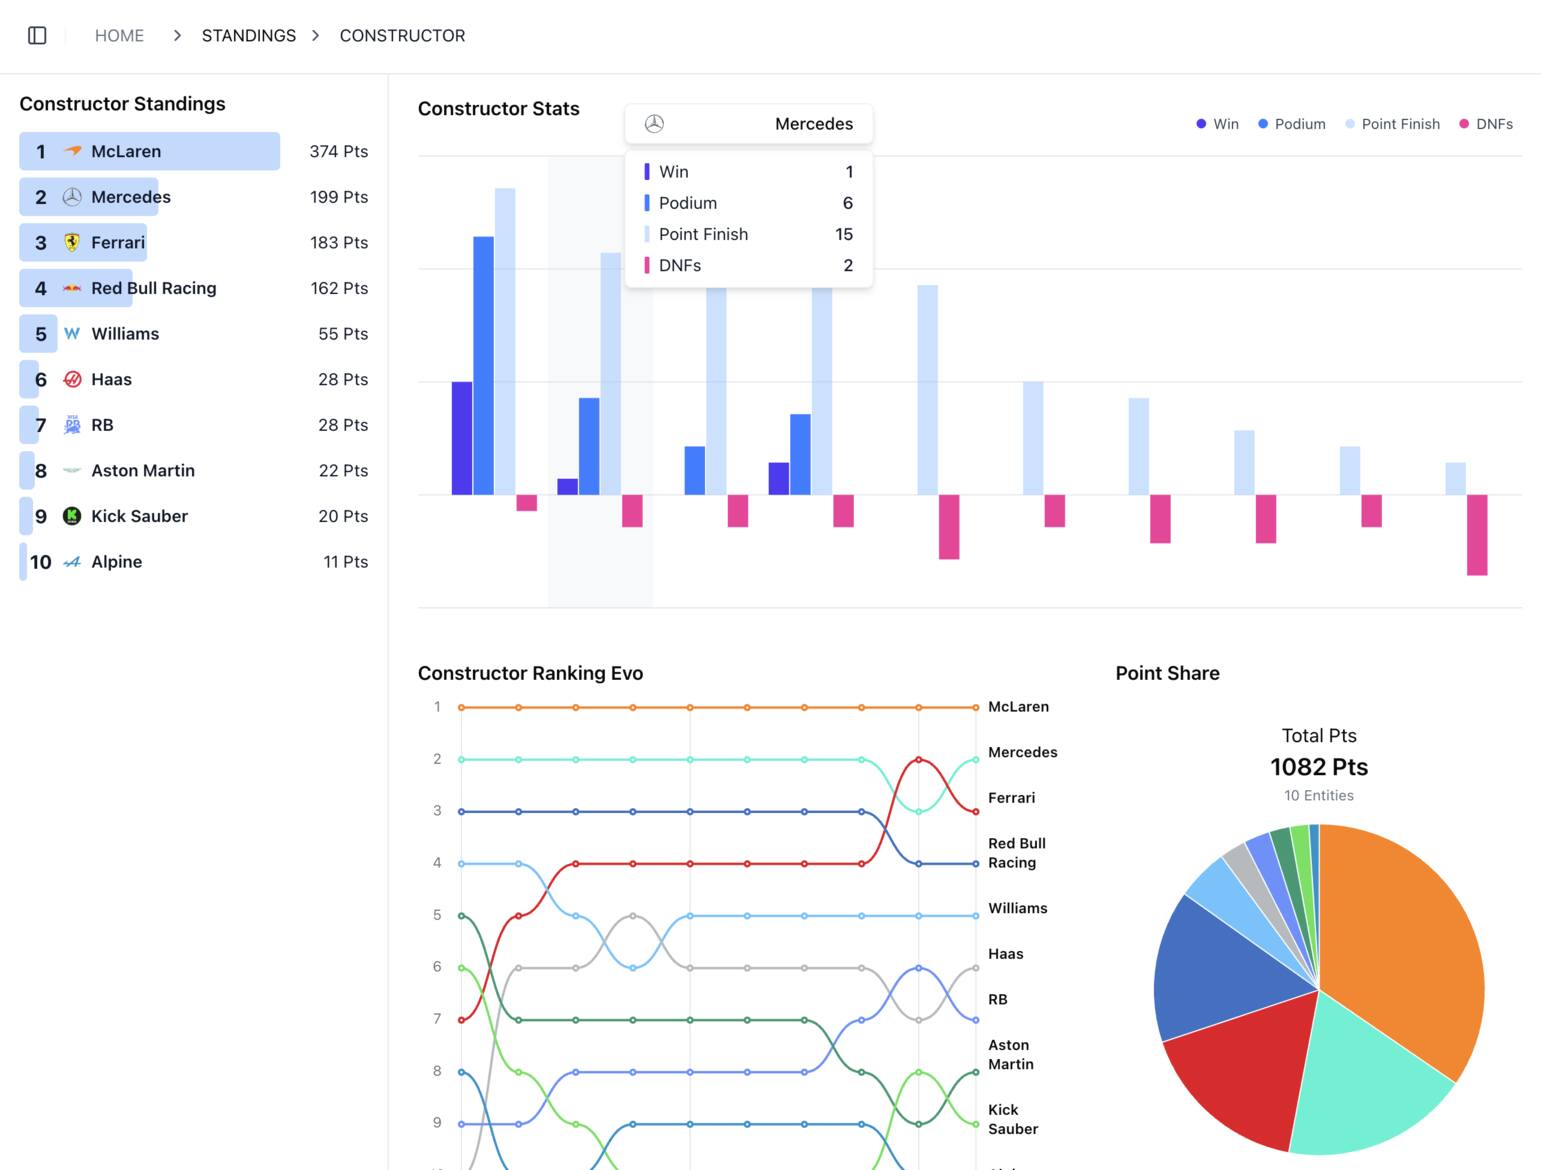Click Mercedes' 199 Pts value
1541x1170 pixels.
(338, 197)
